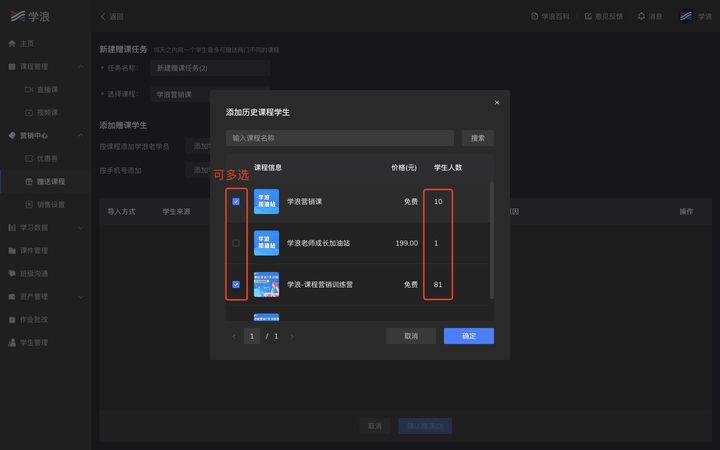The image size is (720, 450).
Task: Click the page number 1 box in pagination
Action: tap(252, 336)
